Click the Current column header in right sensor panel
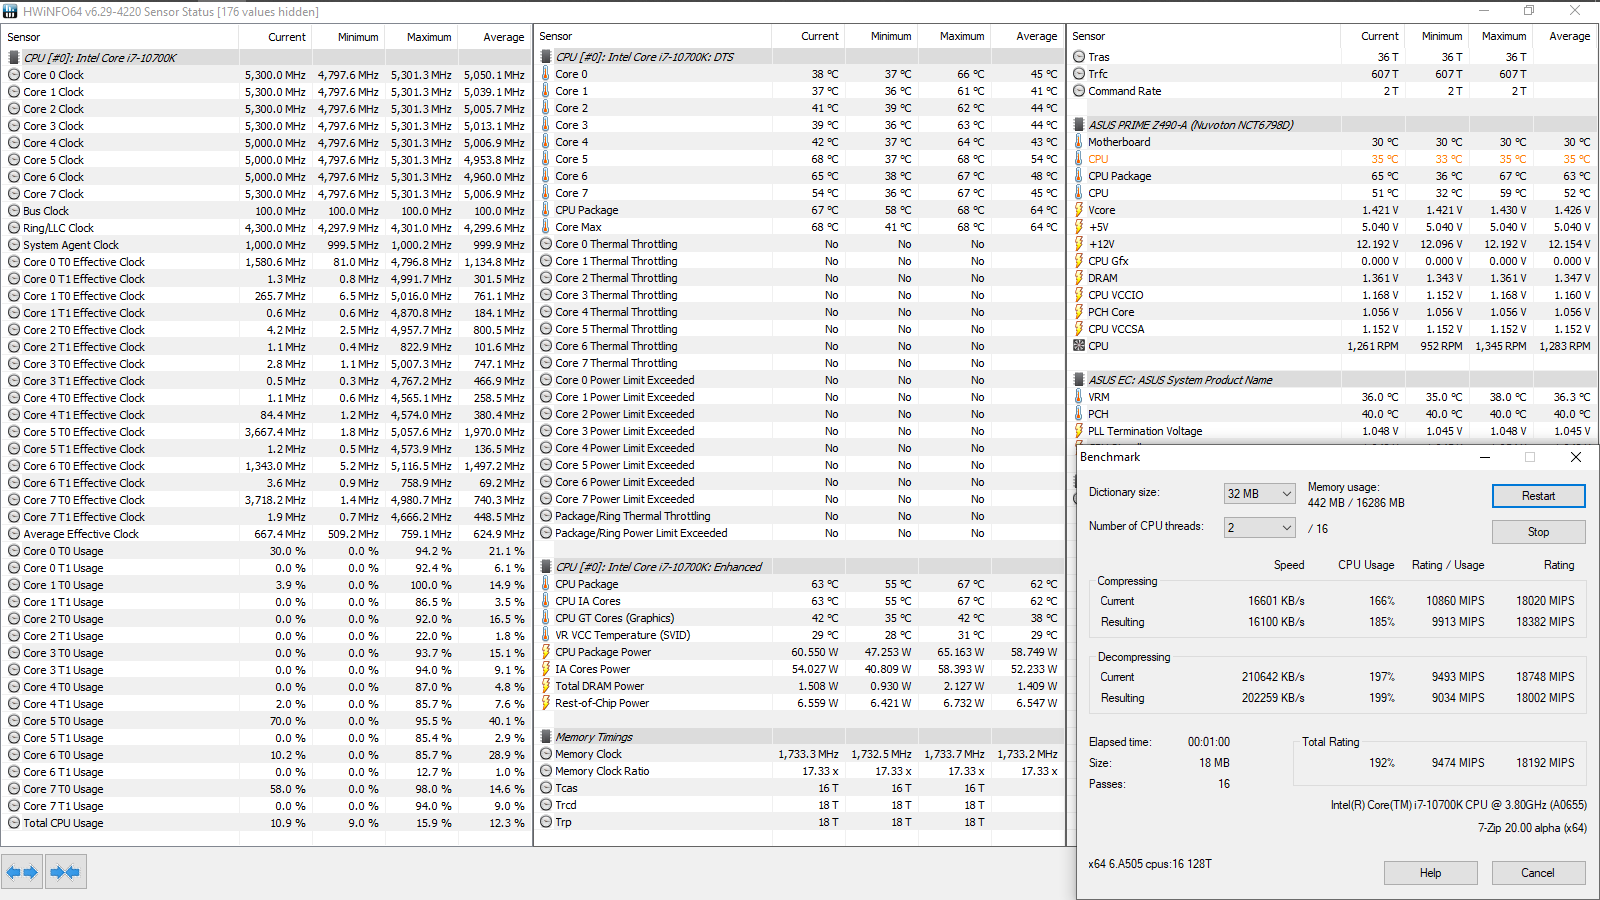Viewport: 1600px width, 900px height. (x=1380, y=36)
